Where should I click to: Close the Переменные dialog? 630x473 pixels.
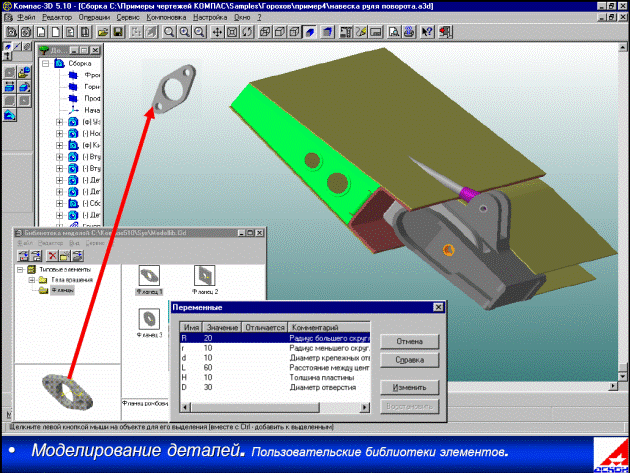pyautogui.click(x=438, y=307)
